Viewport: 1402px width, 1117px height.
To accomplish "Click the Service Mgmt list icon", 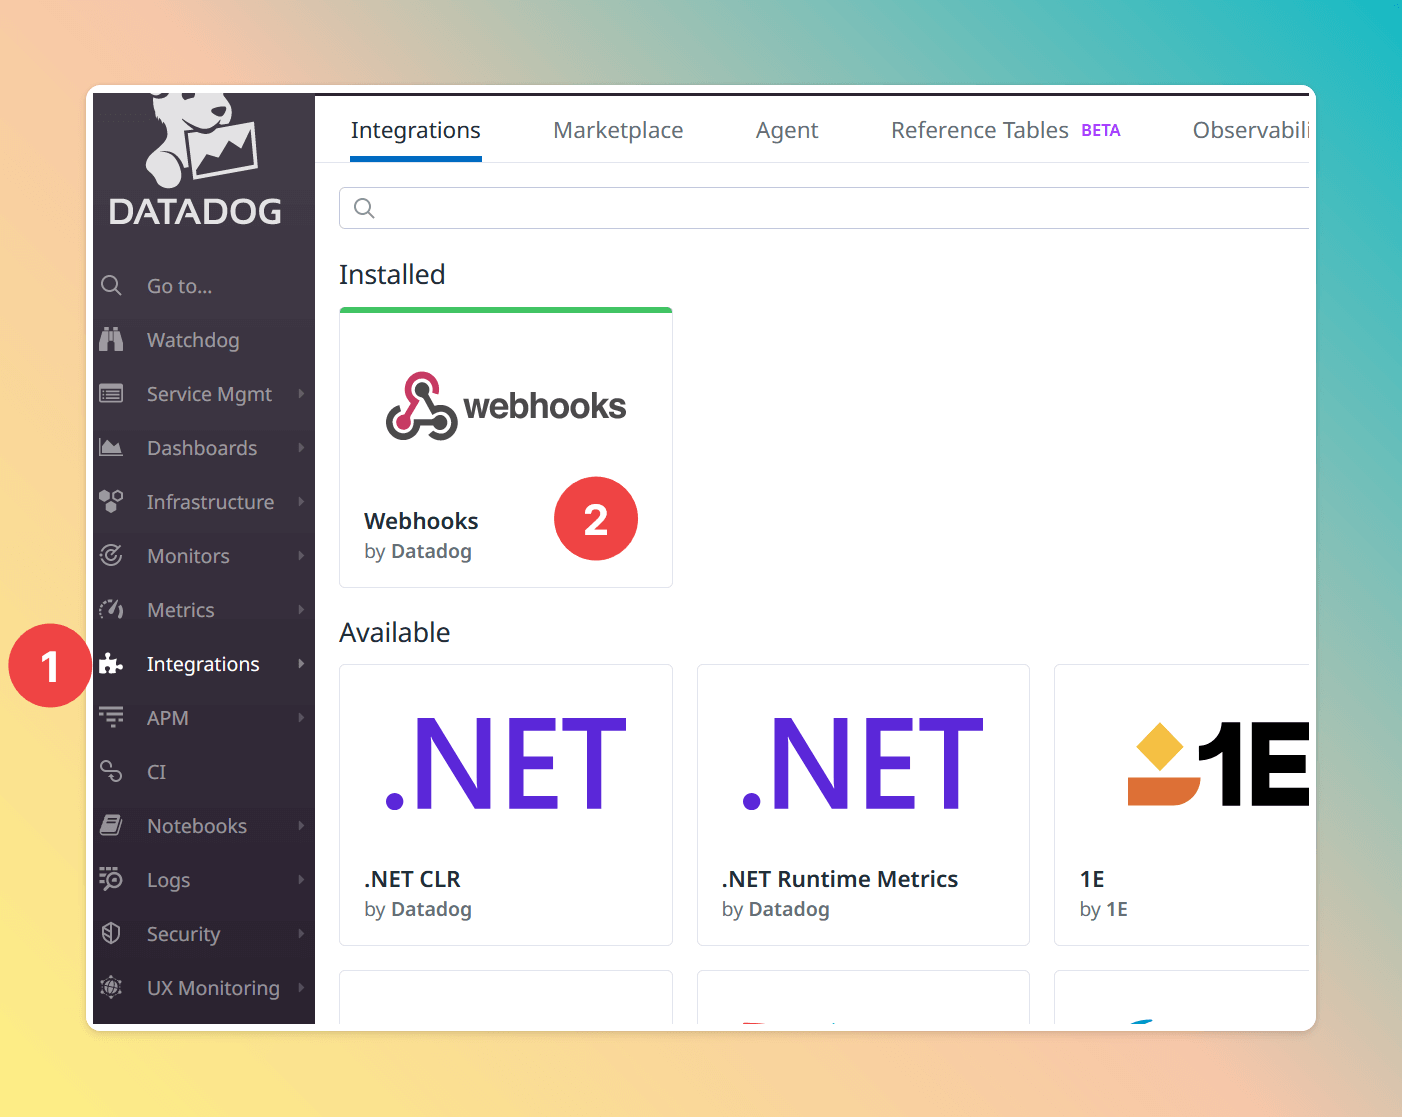I will pos(111,394).
